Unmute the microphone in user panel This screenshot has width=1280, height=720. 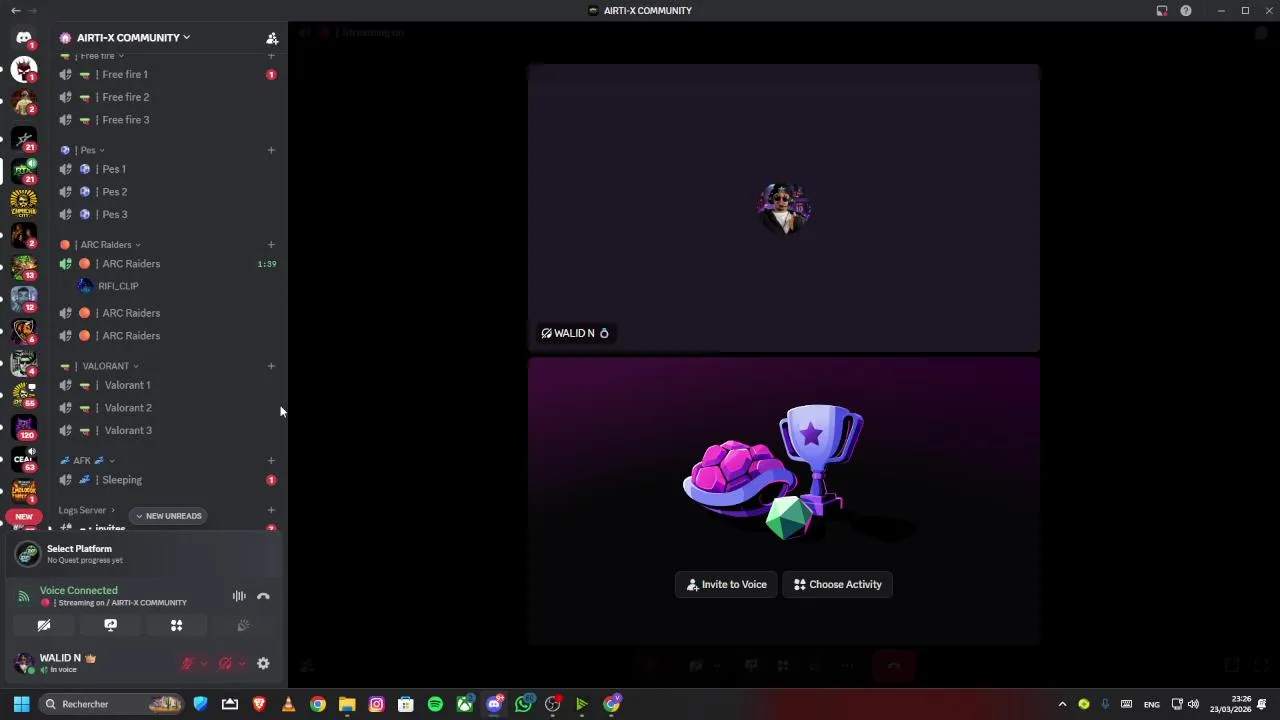187,663
